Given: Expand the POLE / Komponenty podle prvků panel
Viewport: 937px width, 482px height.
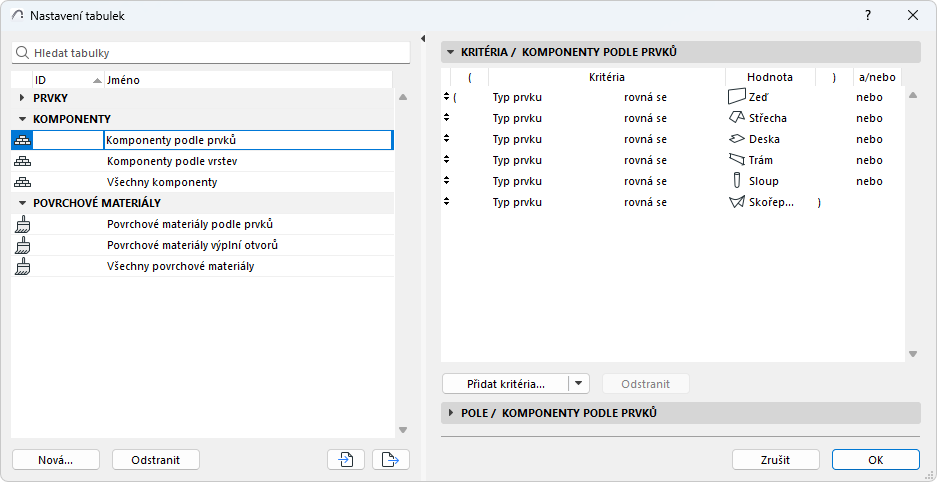Looking at the screenshot, I should coord(451,413).
